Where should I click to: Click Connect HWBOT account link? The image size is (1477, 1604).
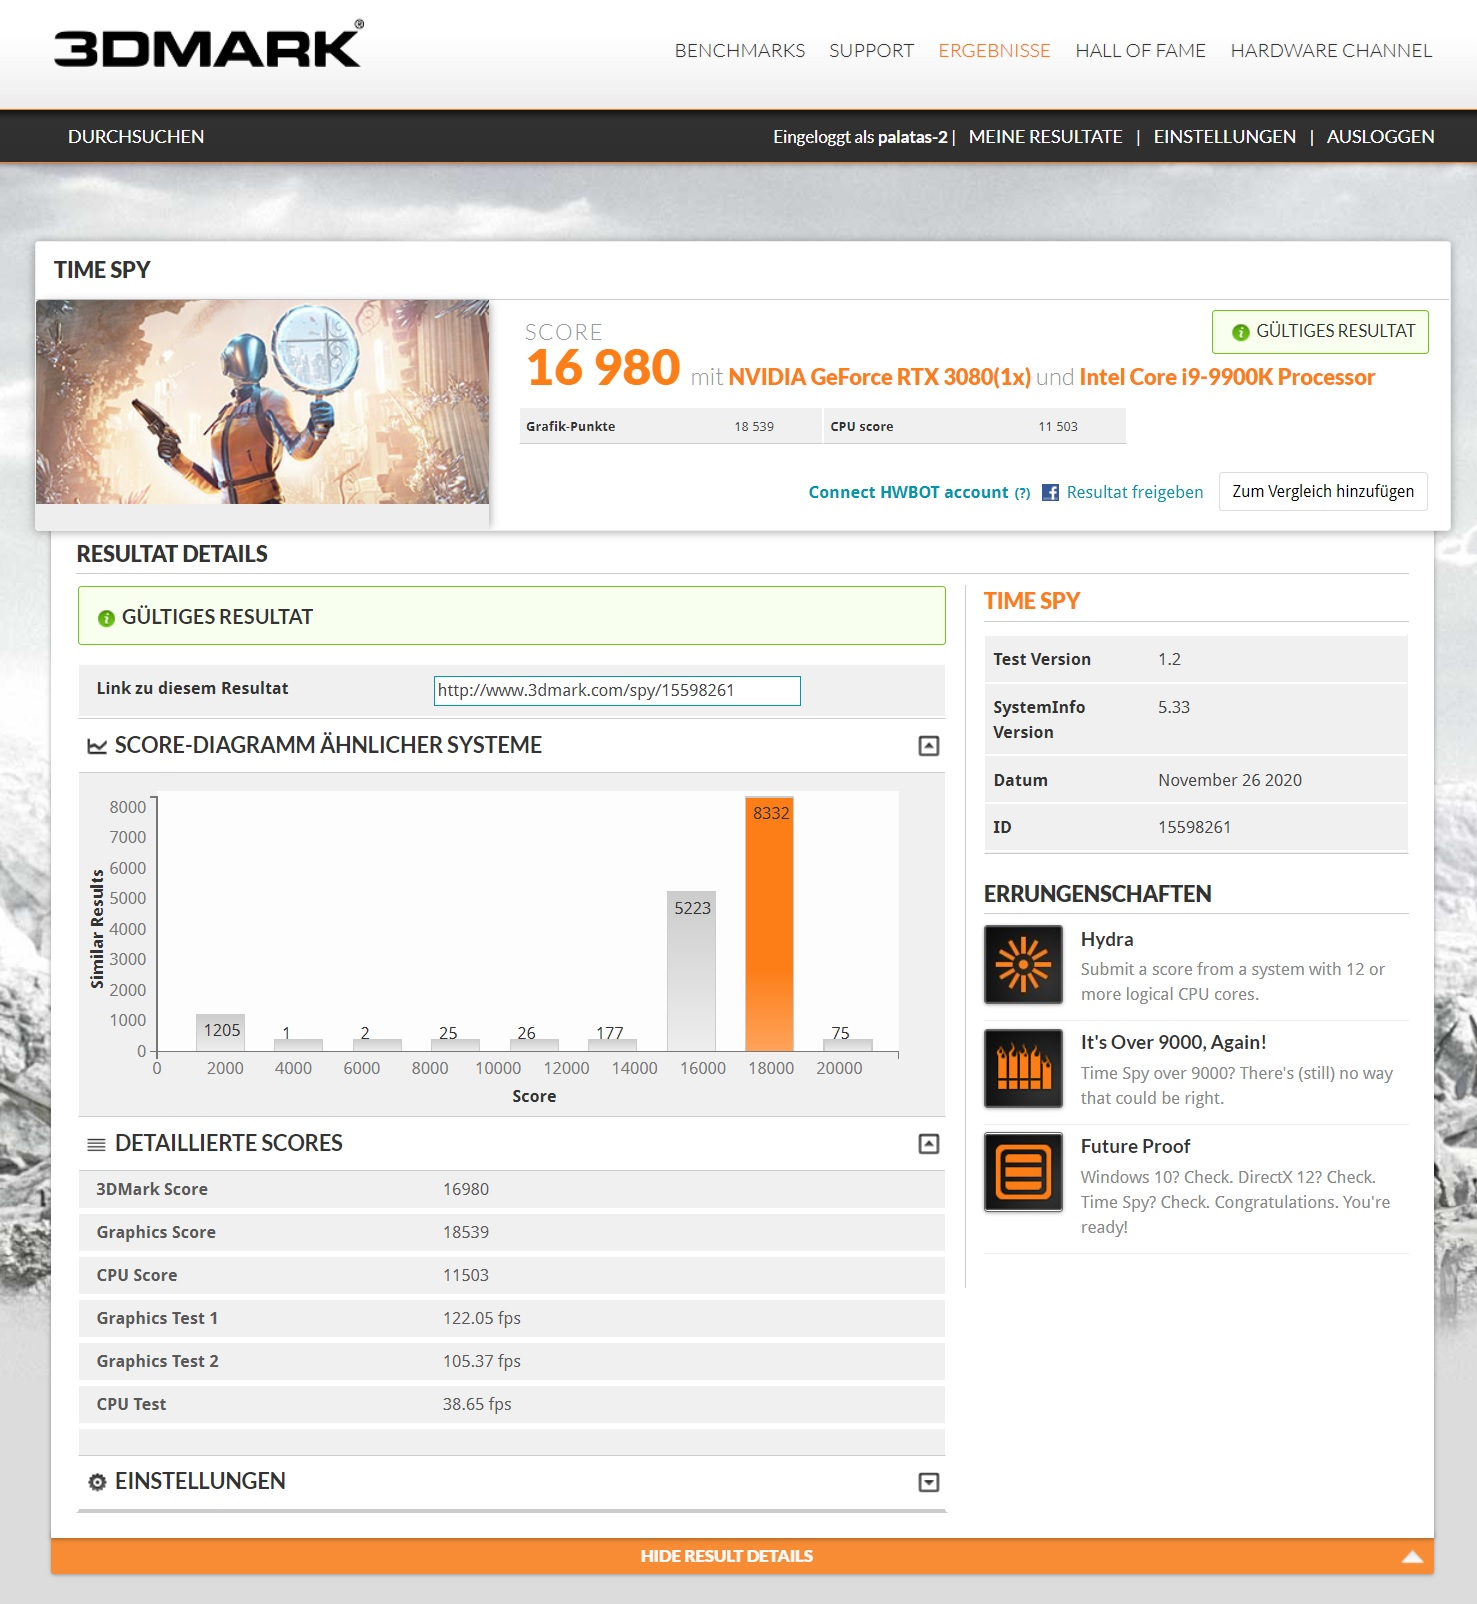(x=908, y=492)
